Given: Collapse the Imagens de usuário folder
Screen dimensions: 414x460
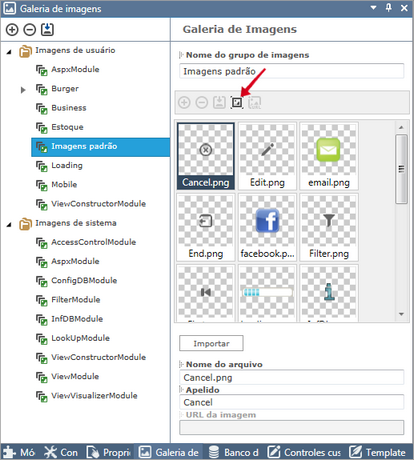Looking at the screenshot, I should coord(9,52).
